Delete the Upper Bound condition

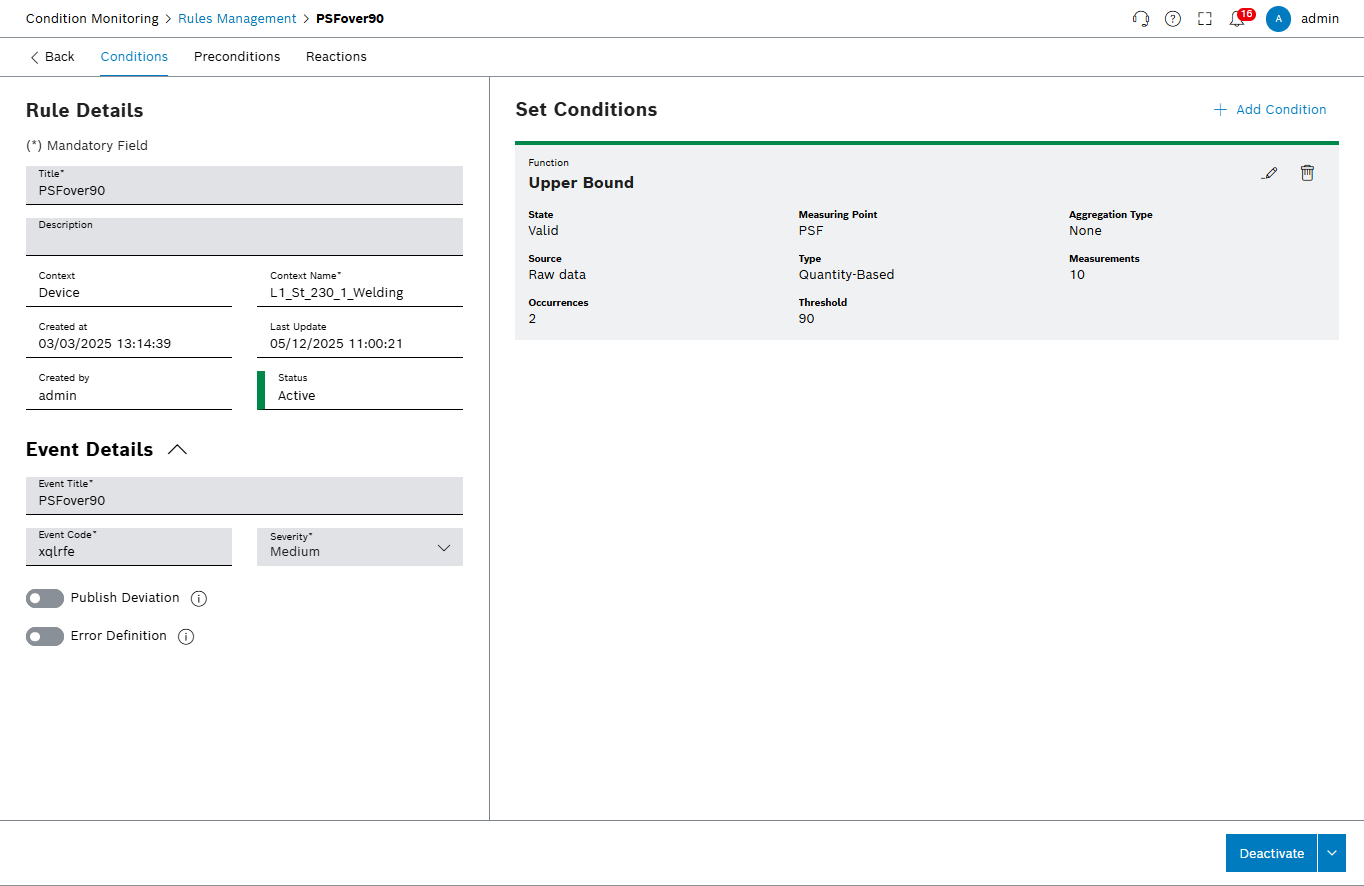1307,173
